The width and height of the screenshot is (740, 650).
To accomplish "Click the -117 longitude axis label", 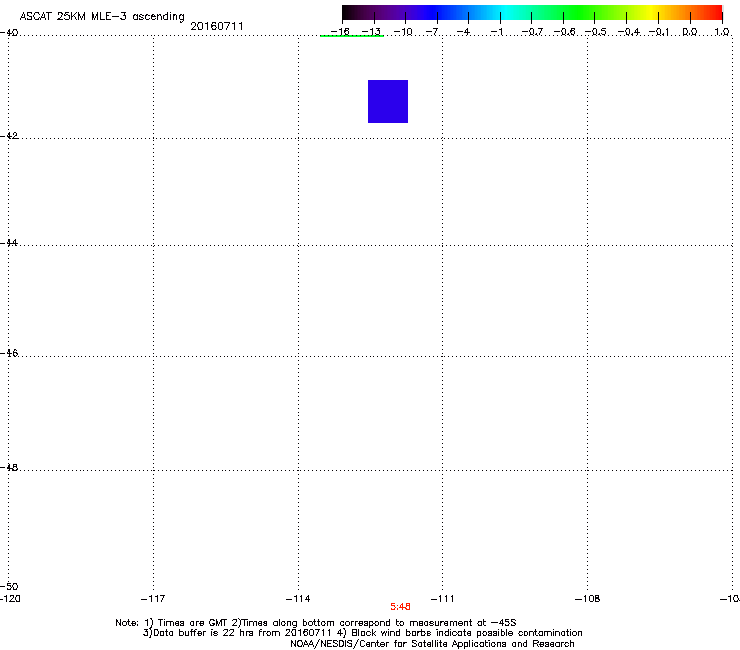I will point(153,599).
